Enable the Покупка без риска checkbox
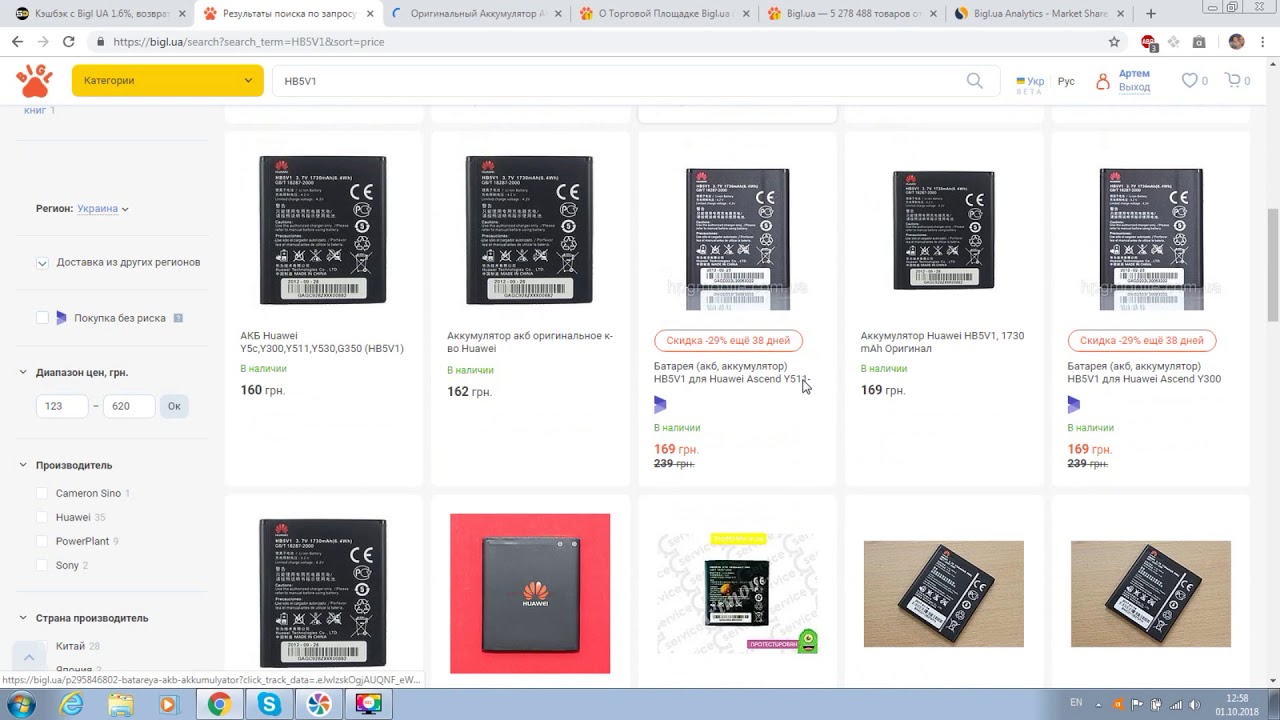Screen dimensions: 1280x720 [x=42, y=318]
